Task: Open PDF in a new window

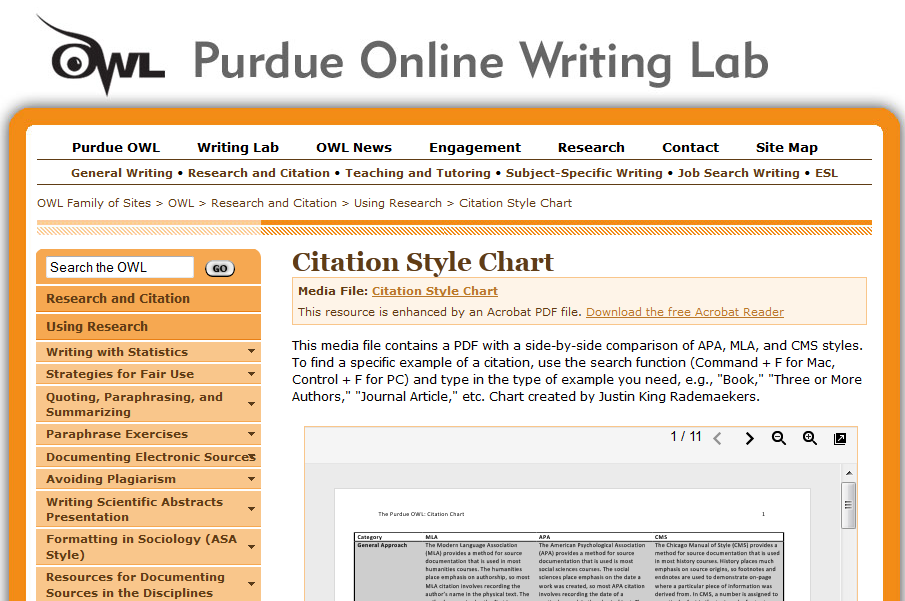Action: (x=840, y=439)
